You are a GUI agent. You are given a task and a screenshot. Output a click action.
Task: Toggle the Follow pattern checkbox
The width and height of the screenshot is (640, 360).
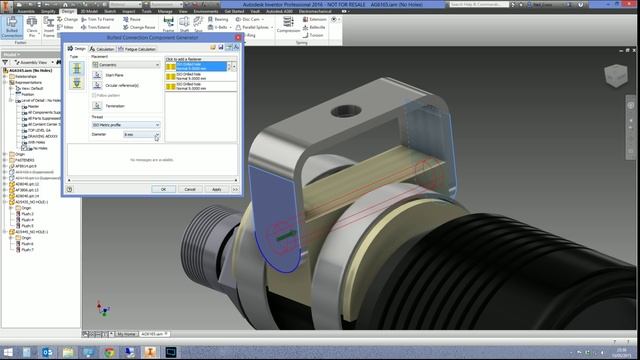coord(94,95)
